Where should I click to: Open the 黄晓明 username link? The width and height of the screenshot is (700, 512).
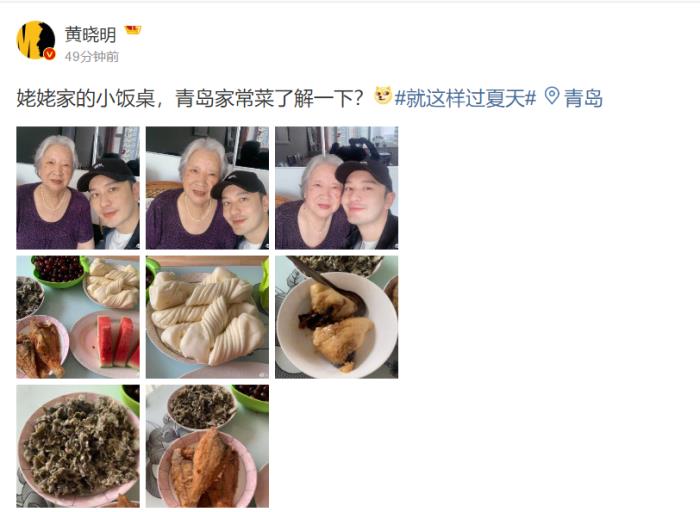coord(91,34)
